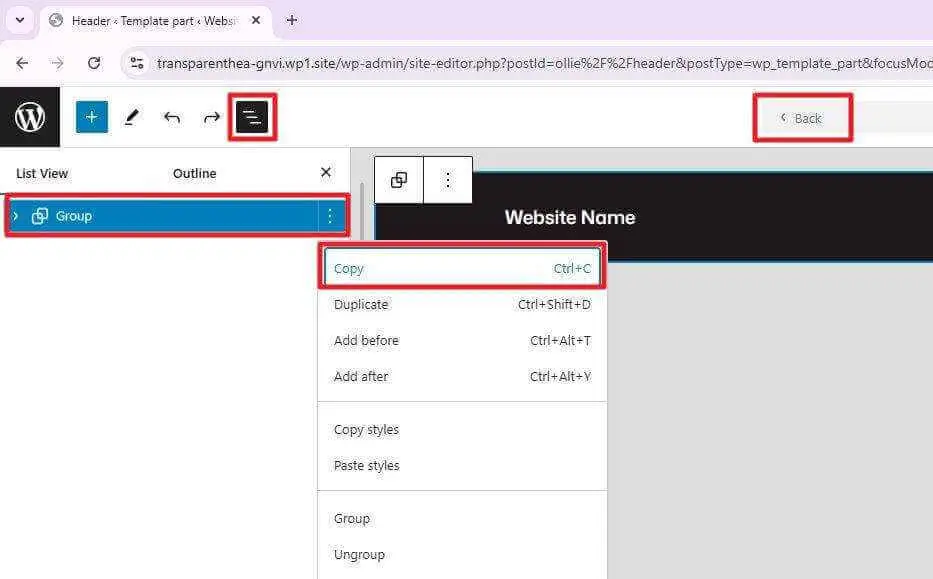Redo the last undone change

pos(212,117)
